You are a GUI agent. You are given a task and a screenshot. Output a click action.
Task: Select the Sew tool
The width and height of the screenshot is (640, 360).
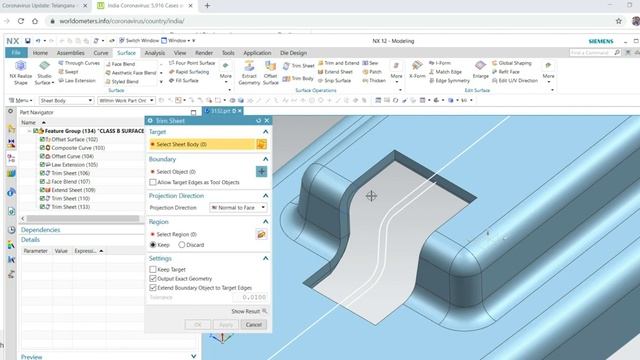click(x=370, y=63)
